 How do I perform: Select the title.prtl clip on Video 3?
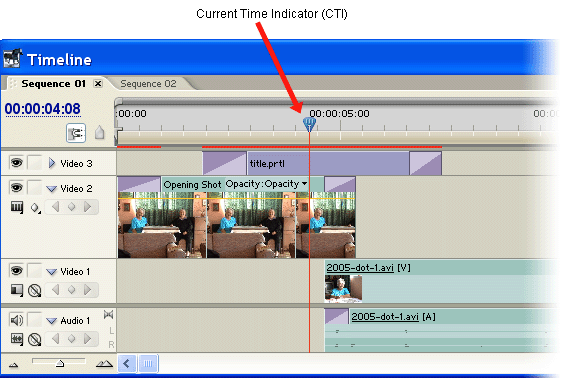coord(328,163)
